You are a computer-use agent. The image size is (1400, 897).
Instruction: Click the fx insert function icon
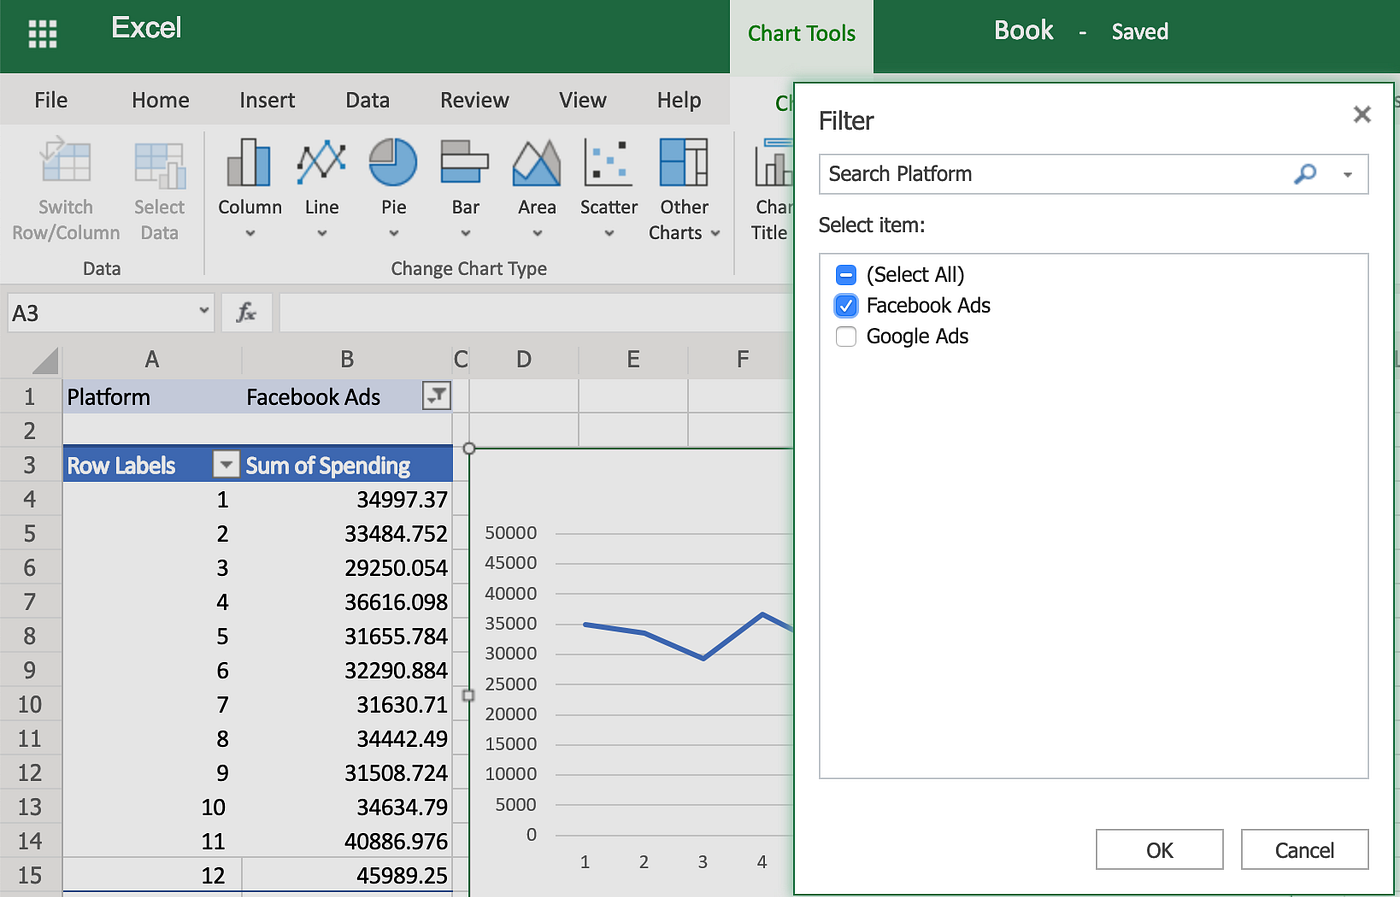click(x=246, y=313)
